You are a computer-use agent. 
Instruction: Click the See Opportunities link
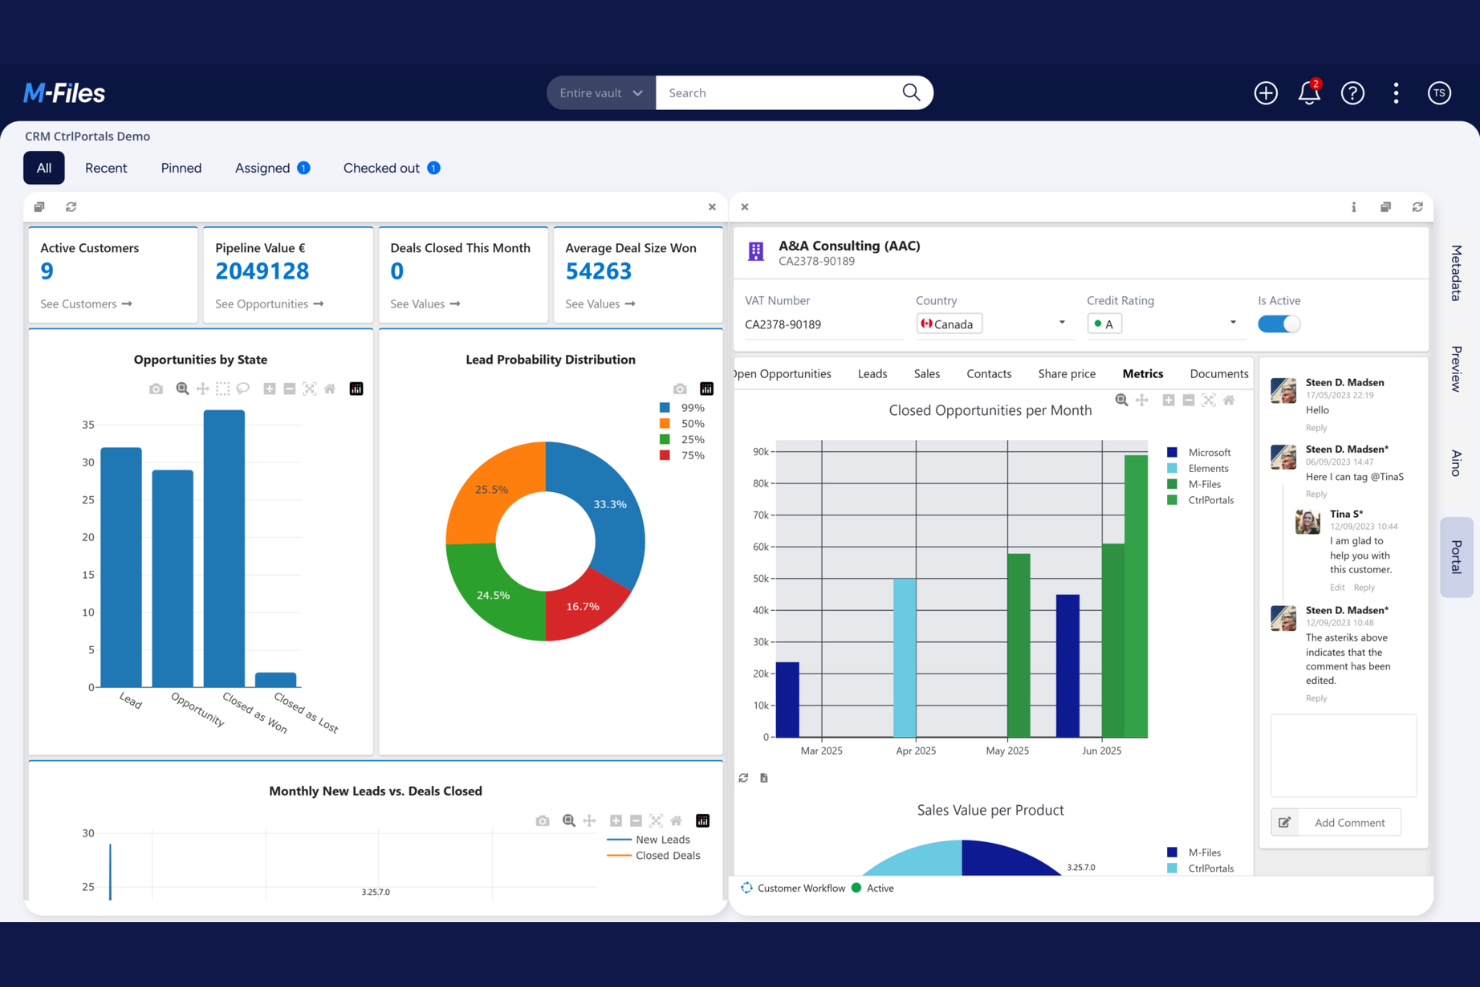tap(269, 304)
